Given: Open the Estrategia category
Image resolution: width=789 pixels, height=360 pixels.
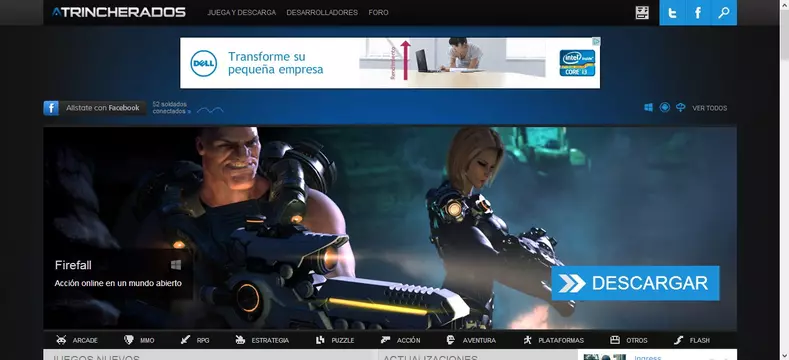Looking at the screenshot, I should pos(262,340).
